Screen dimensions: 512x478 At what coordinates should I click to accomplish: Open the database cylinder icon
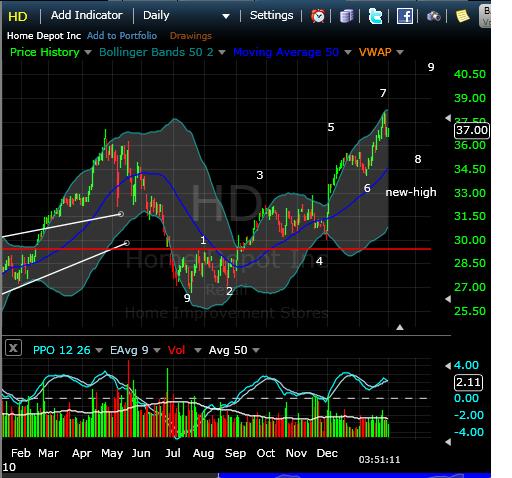(346, 16)
